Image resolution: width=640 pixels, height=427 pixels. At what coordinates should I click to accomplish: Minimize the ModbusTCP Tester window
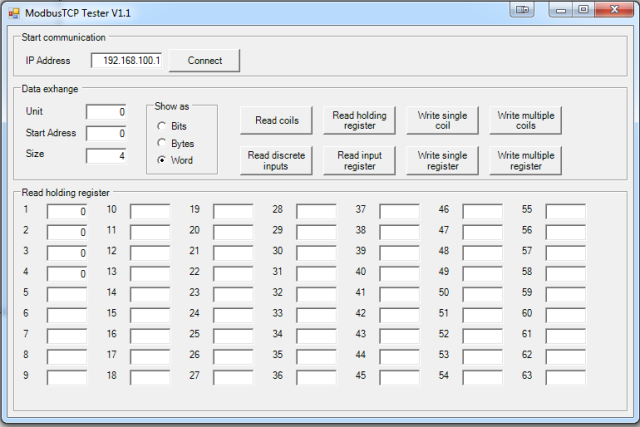click(561, 9)
